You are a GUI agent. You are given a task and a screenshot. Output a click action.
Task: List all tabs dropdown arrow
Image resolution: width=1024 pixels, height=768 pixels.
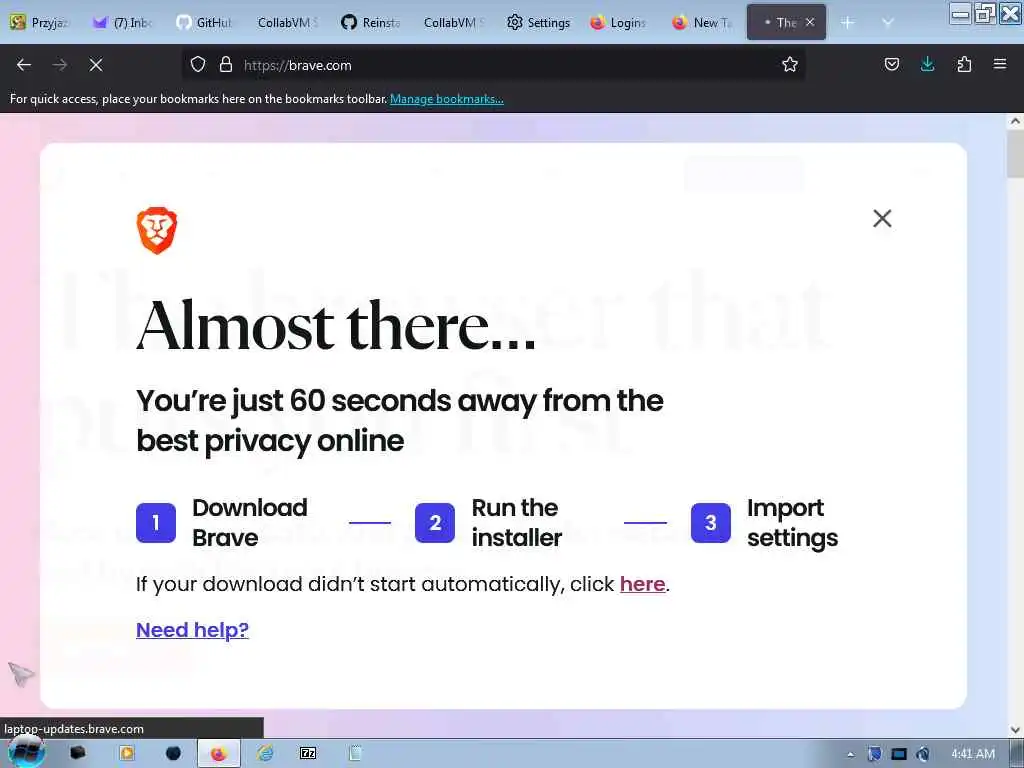point(888,23)
